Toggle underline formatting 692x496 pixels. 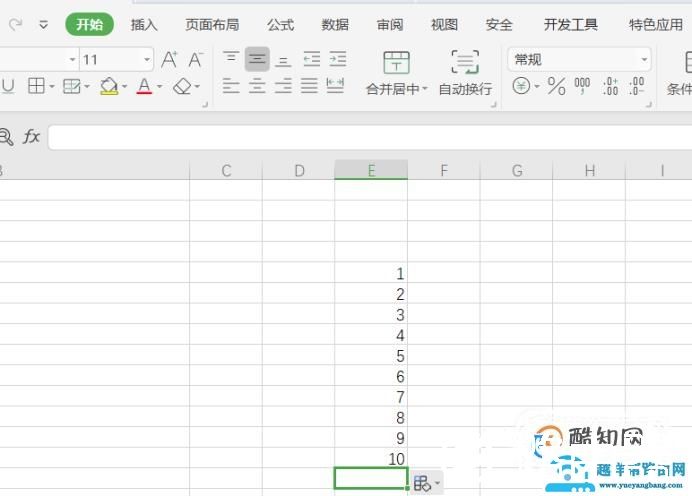[x=8, y=86]
